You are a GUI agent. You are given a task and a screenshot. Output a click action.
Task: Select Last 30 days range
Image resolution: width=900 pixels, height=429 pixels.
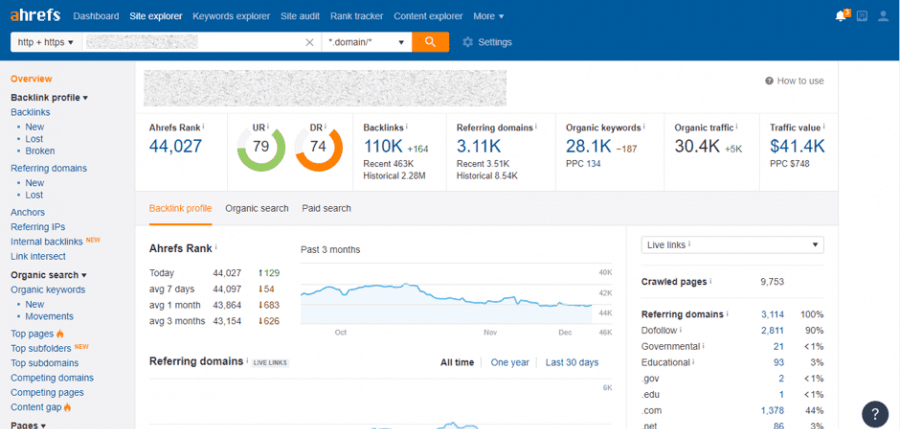[572, 362]
